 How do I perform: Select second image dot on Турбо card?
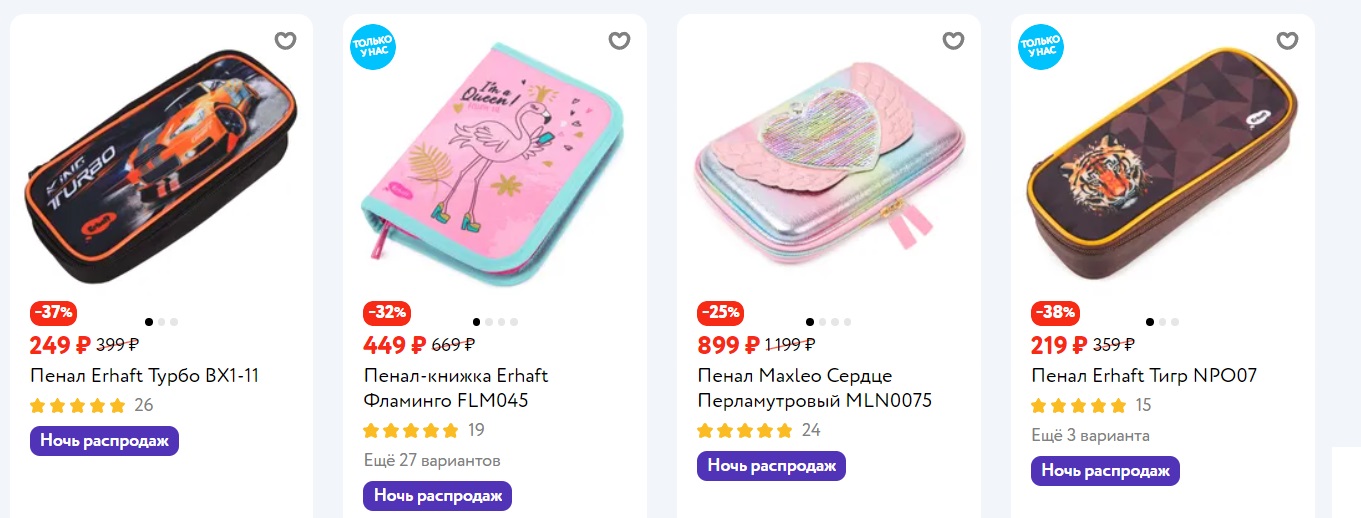[162, 322]
